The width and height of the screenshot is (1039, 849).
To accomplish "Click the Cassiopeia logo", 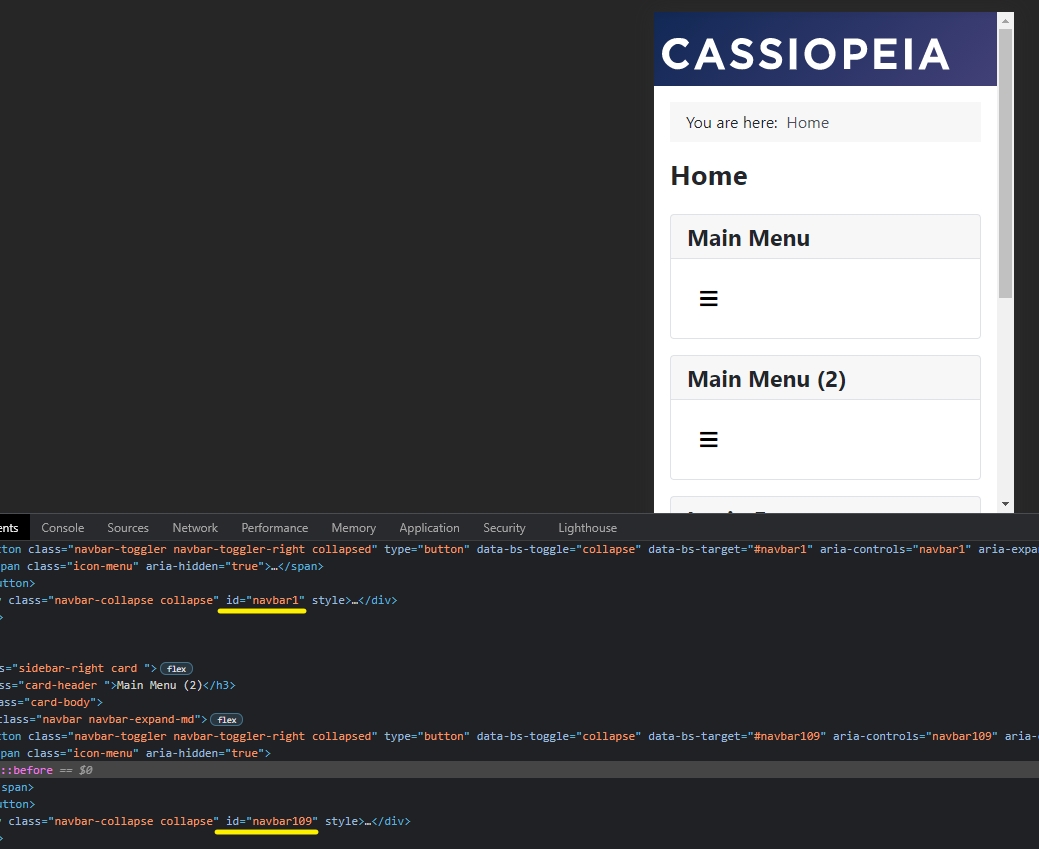I will [805, 54].
